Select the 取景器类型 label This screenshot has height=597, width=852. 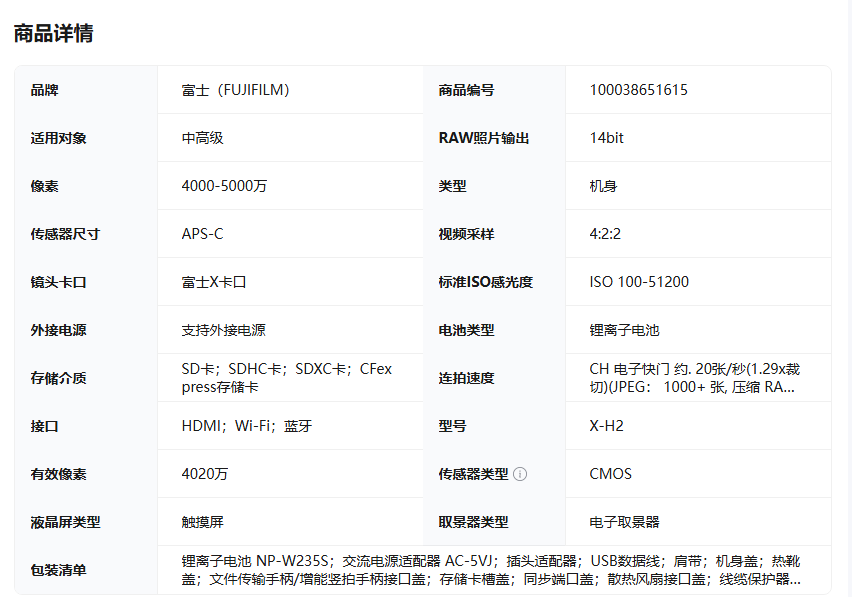coord(473,523)
